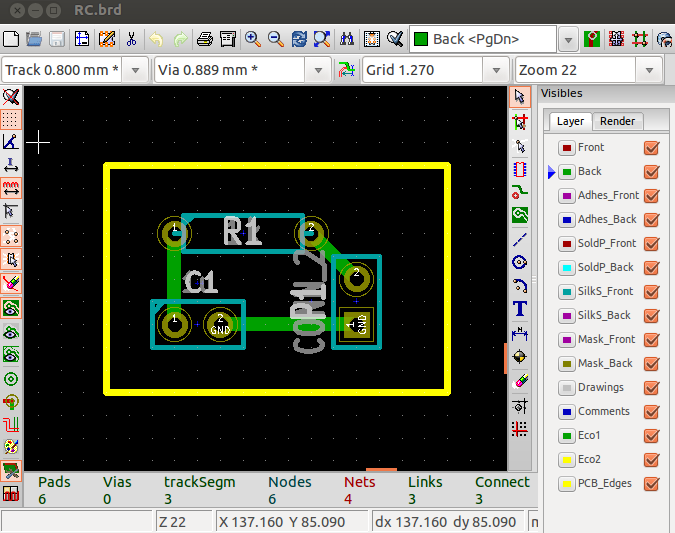Screen dimensions: 675x533
Task: Click the Grid 1.270 field
Action: point(423,70)
